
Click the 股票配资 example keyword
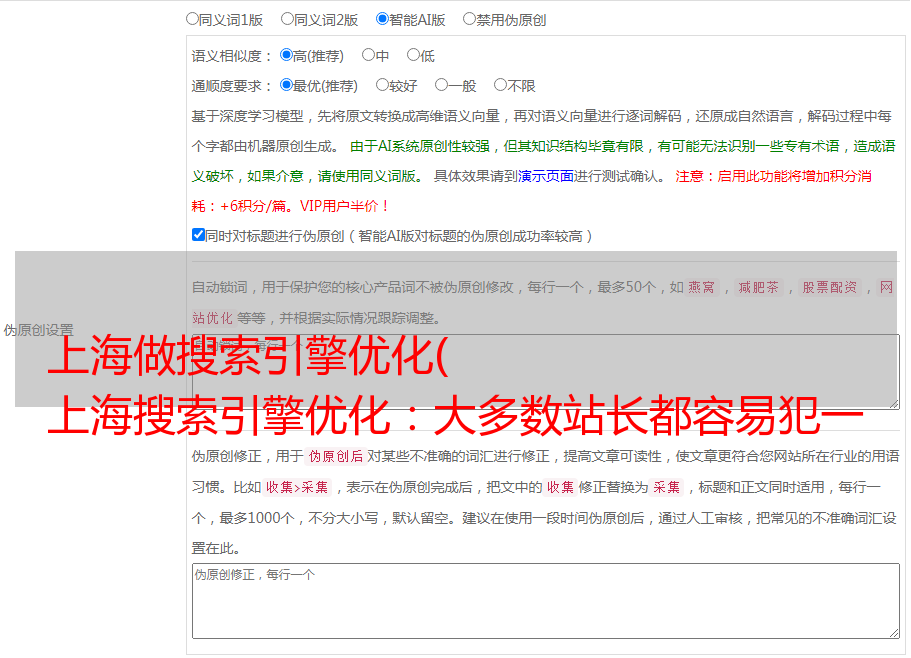point(830,287)
